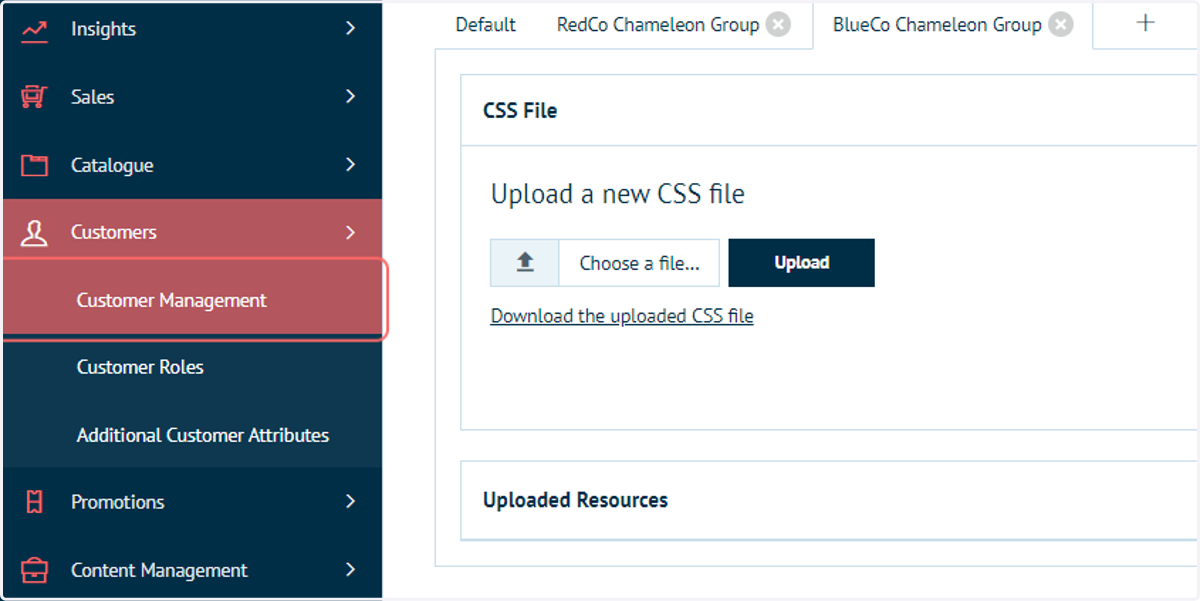Click Download the uploaded CSS file link

point(622,317)
